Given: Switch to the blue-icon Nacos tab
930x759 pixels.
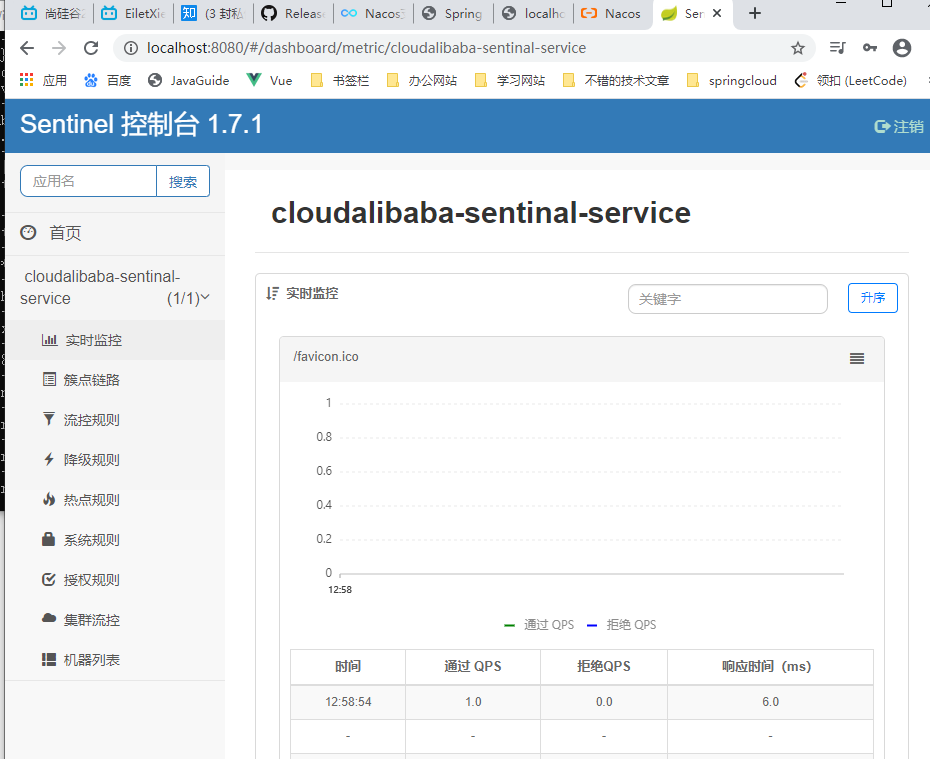Looking at the screenshot, I should (374, 13).
